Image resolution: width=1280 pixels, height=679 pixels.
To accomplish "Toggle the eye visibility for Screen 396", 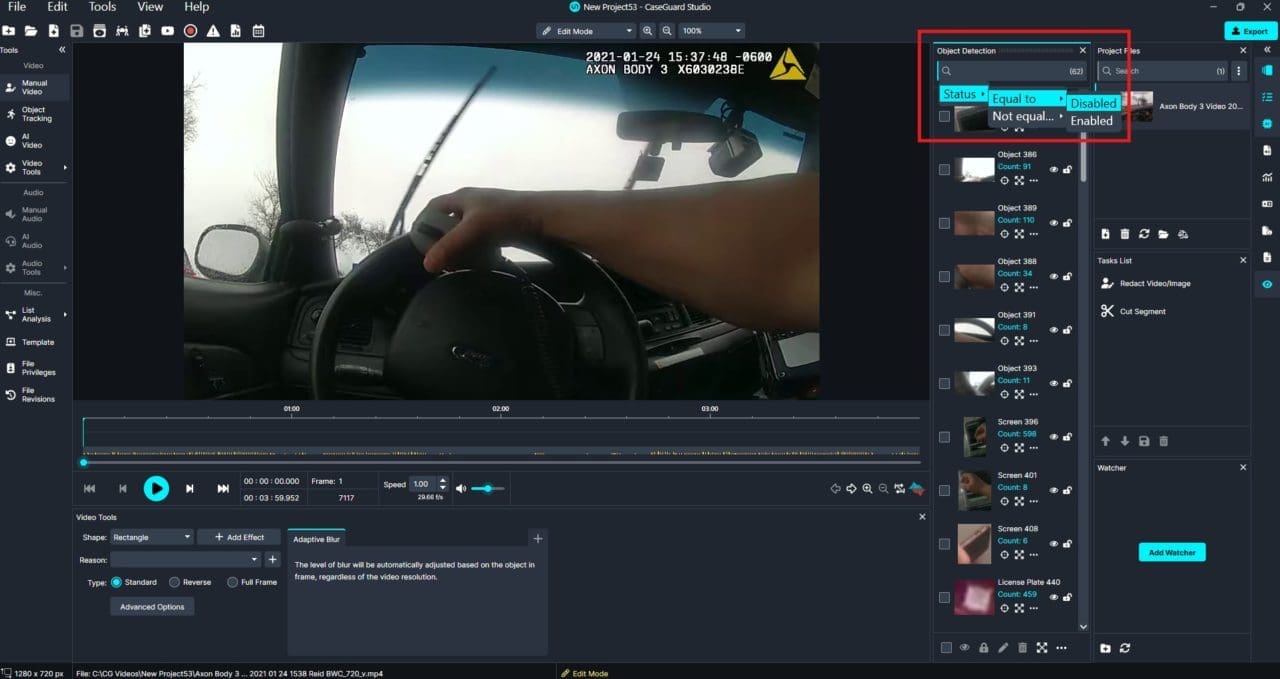I will tap(1053, 437).
